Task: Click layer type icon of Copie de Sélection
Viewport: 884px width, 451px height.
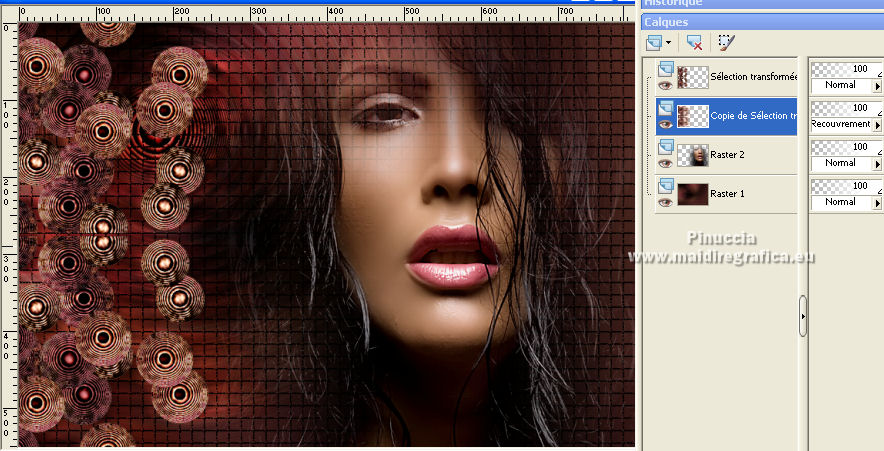Action: (x=666, y=108)
